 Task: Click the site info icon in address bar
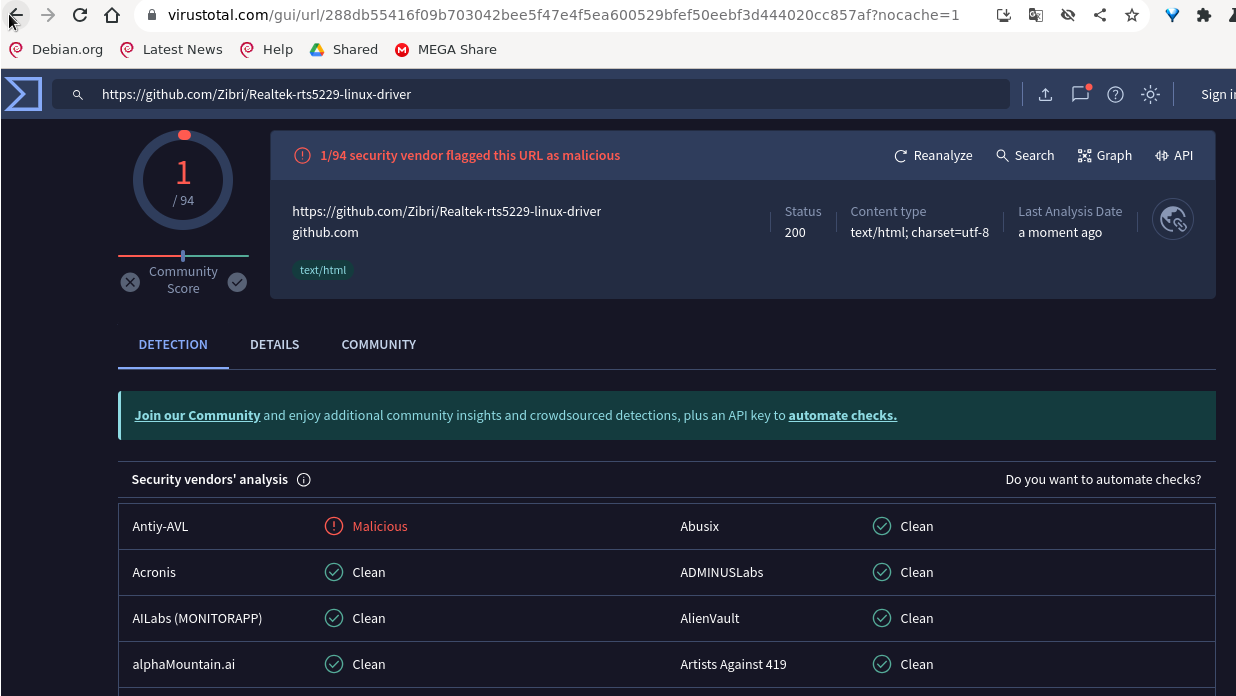point(152,15)
